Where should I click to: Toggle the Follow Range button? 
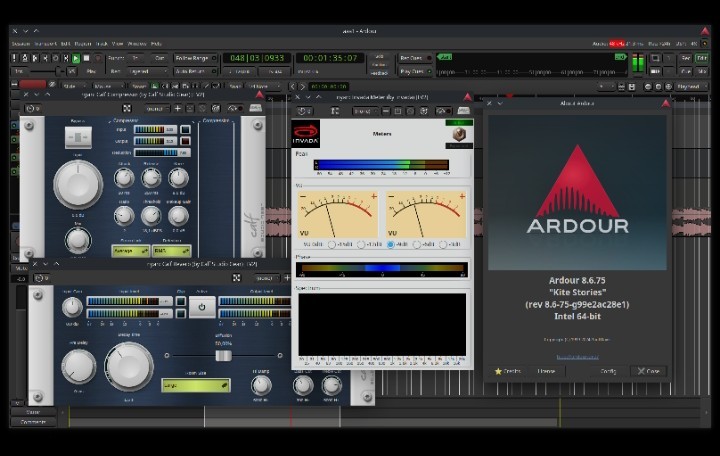tap(195, 58)
